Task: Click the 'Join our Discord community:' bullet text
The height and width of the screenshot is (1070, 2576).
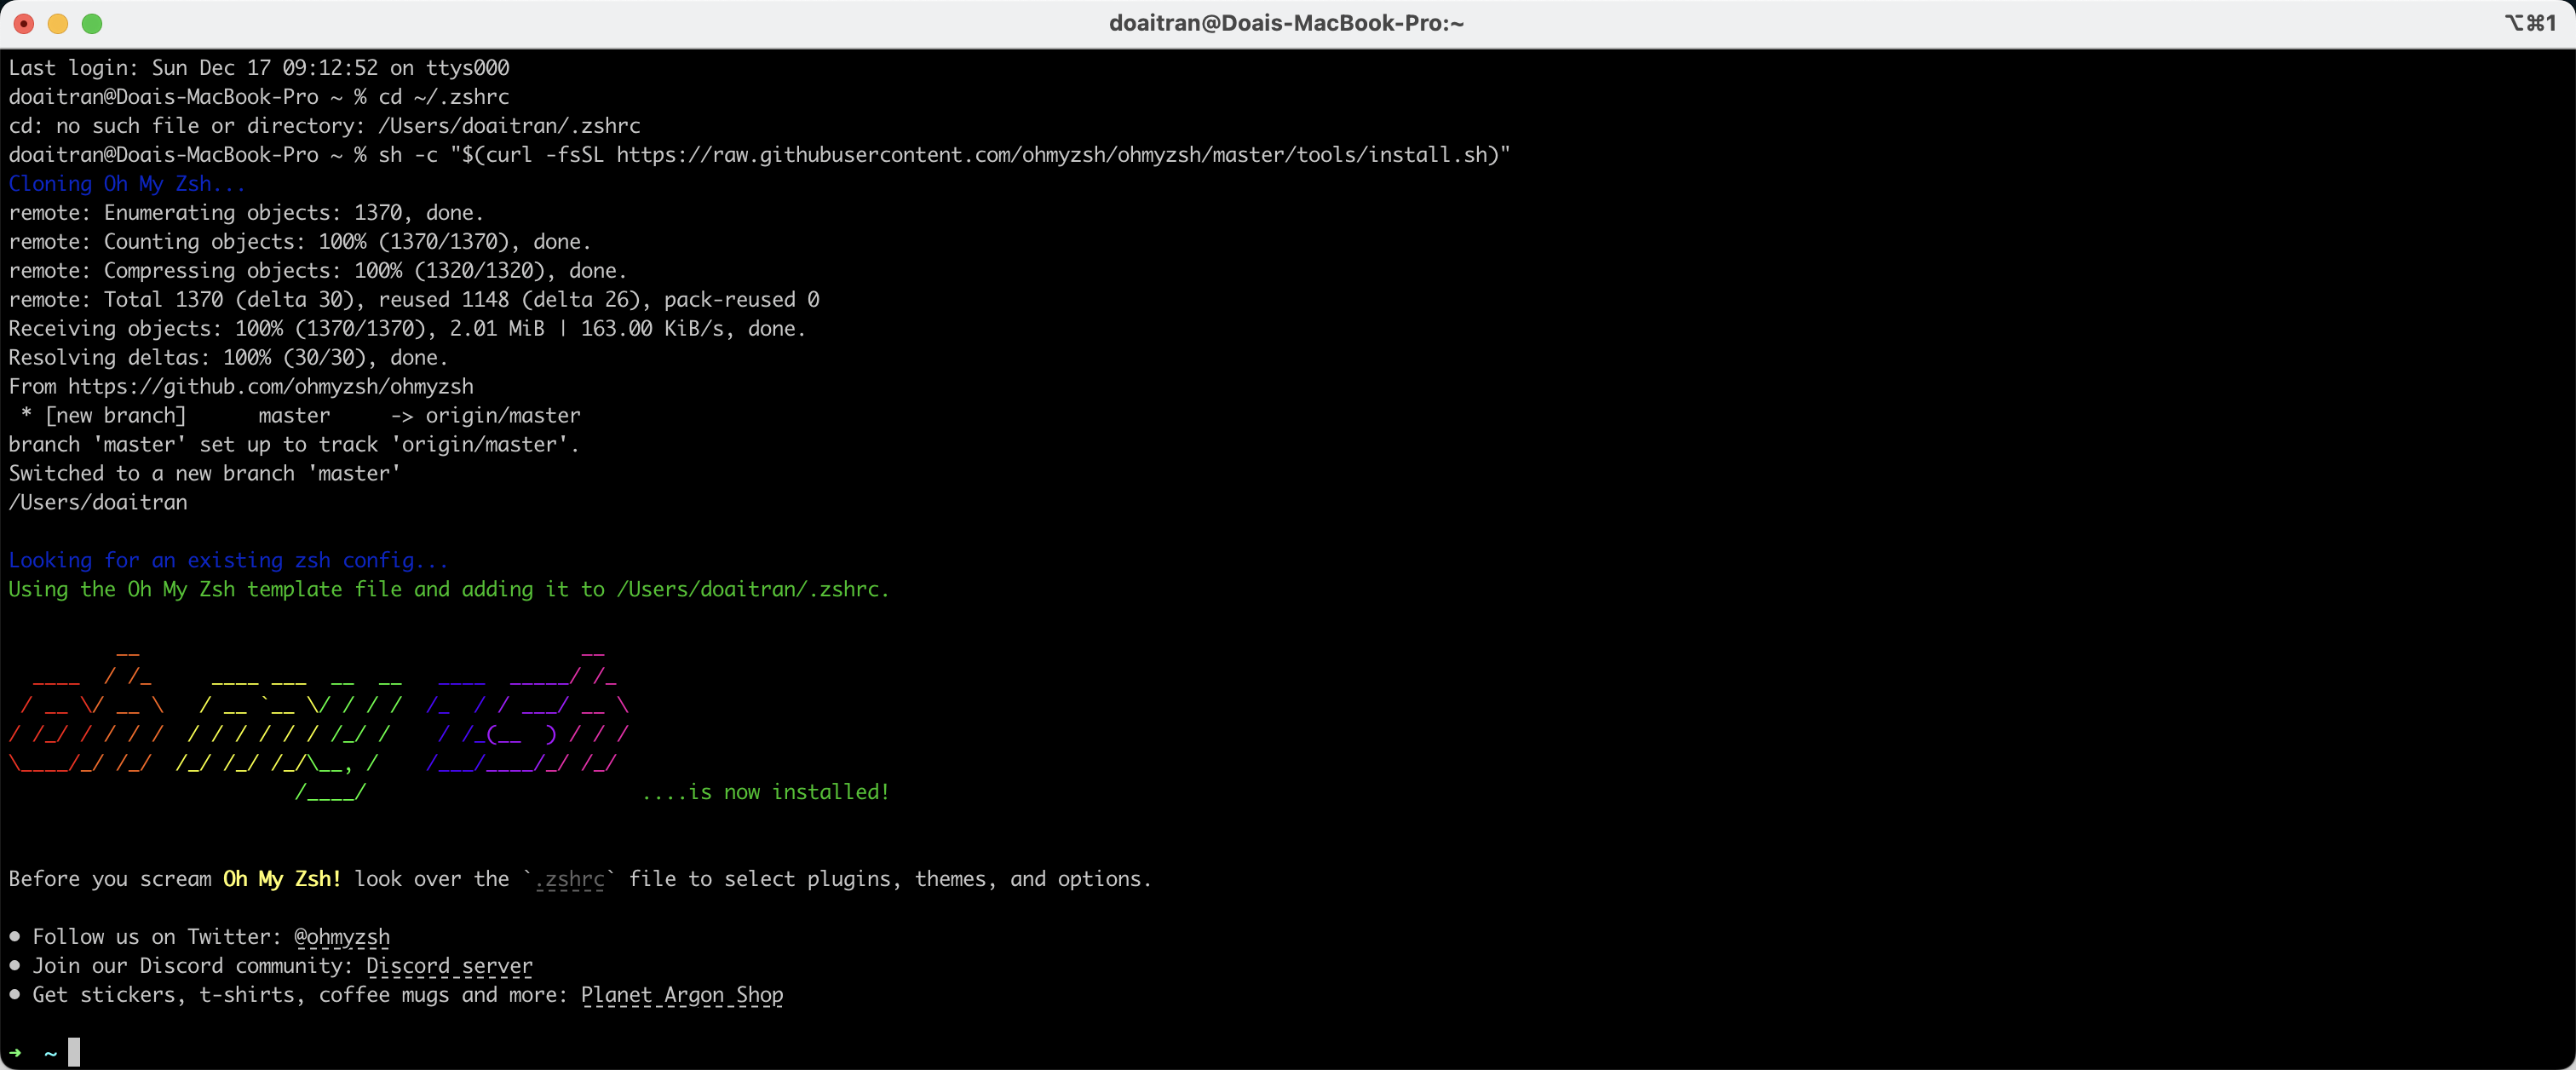Action: [x=193, y=966]
